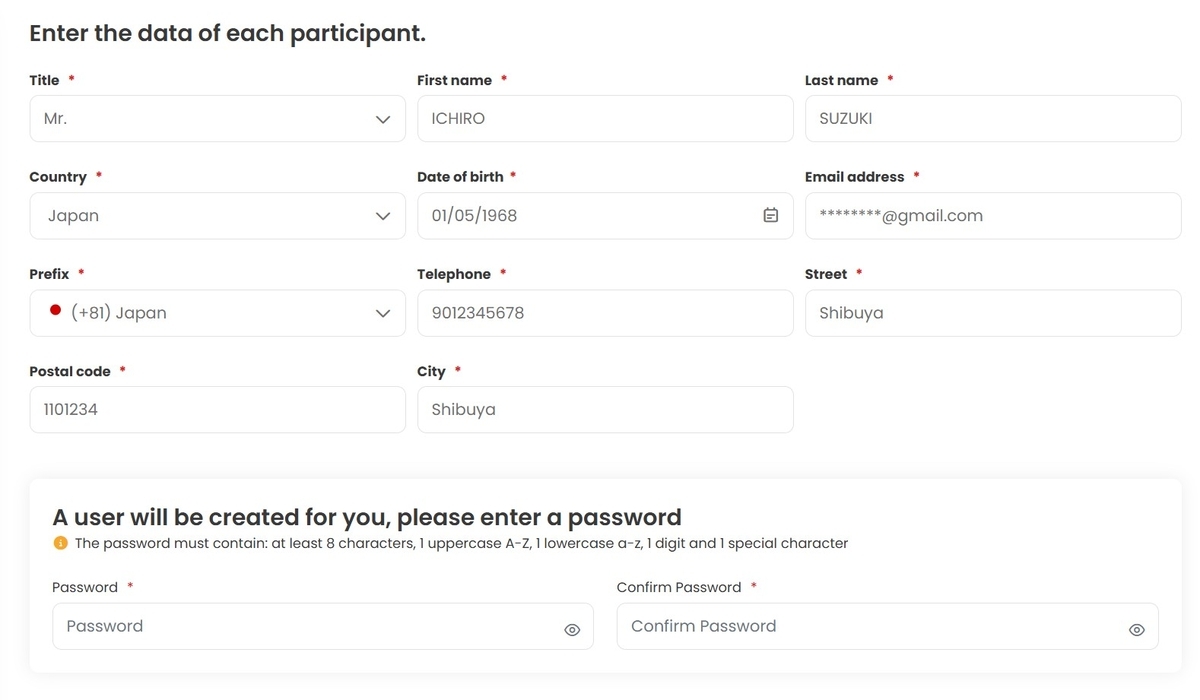Viewport: 1200px width, 700px height.
Task: Click the orange info icon beside password rules
Action: [x=60, y=543]
